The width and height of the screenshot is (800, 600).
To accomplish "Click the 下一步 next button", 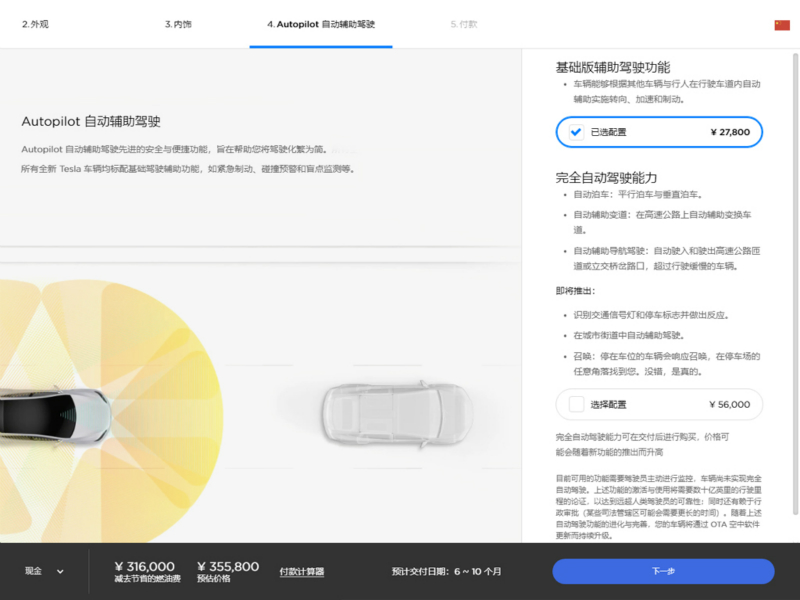I will [663, 571].
